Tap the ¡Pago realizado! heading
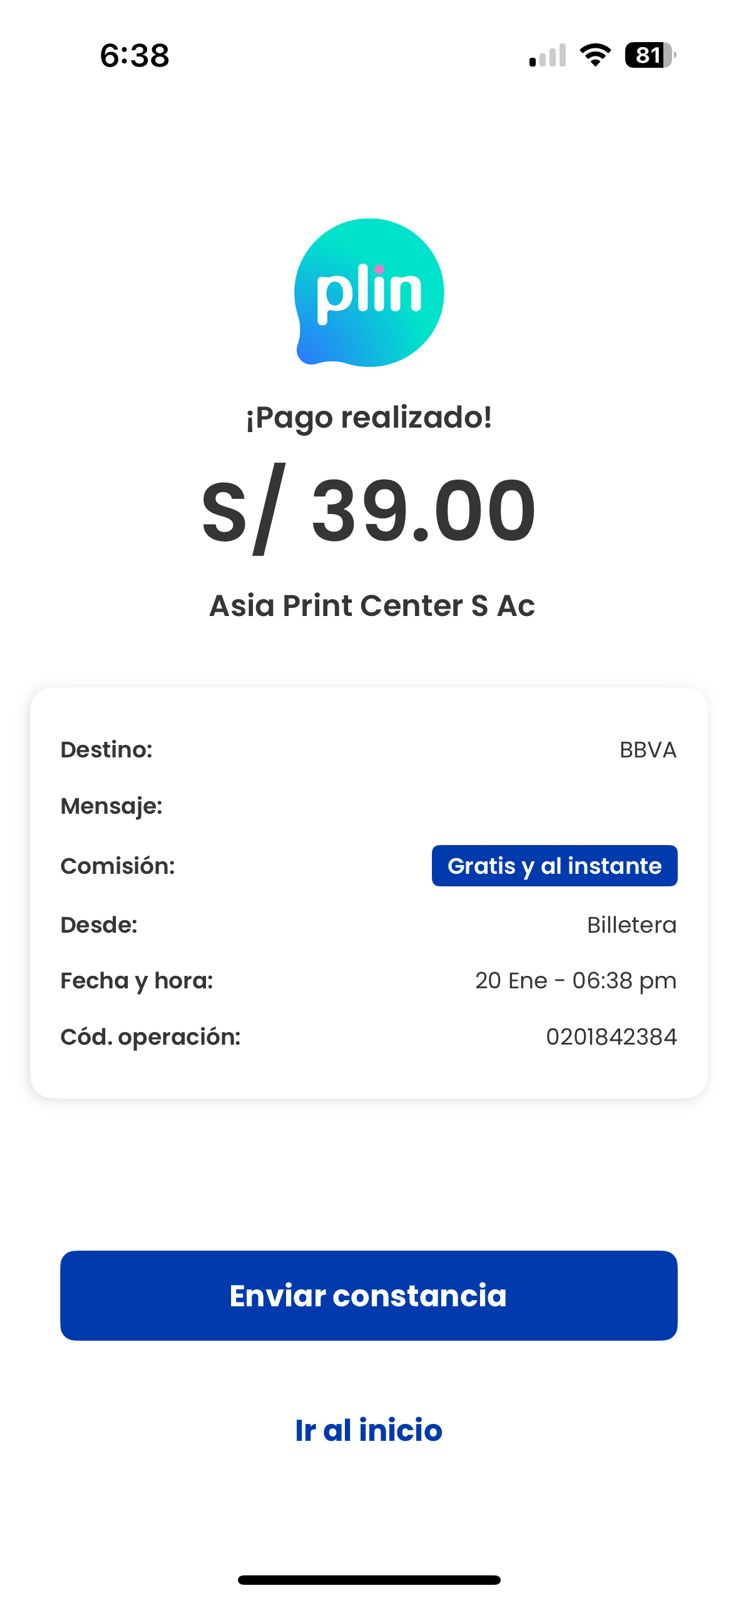 [369, 417]
